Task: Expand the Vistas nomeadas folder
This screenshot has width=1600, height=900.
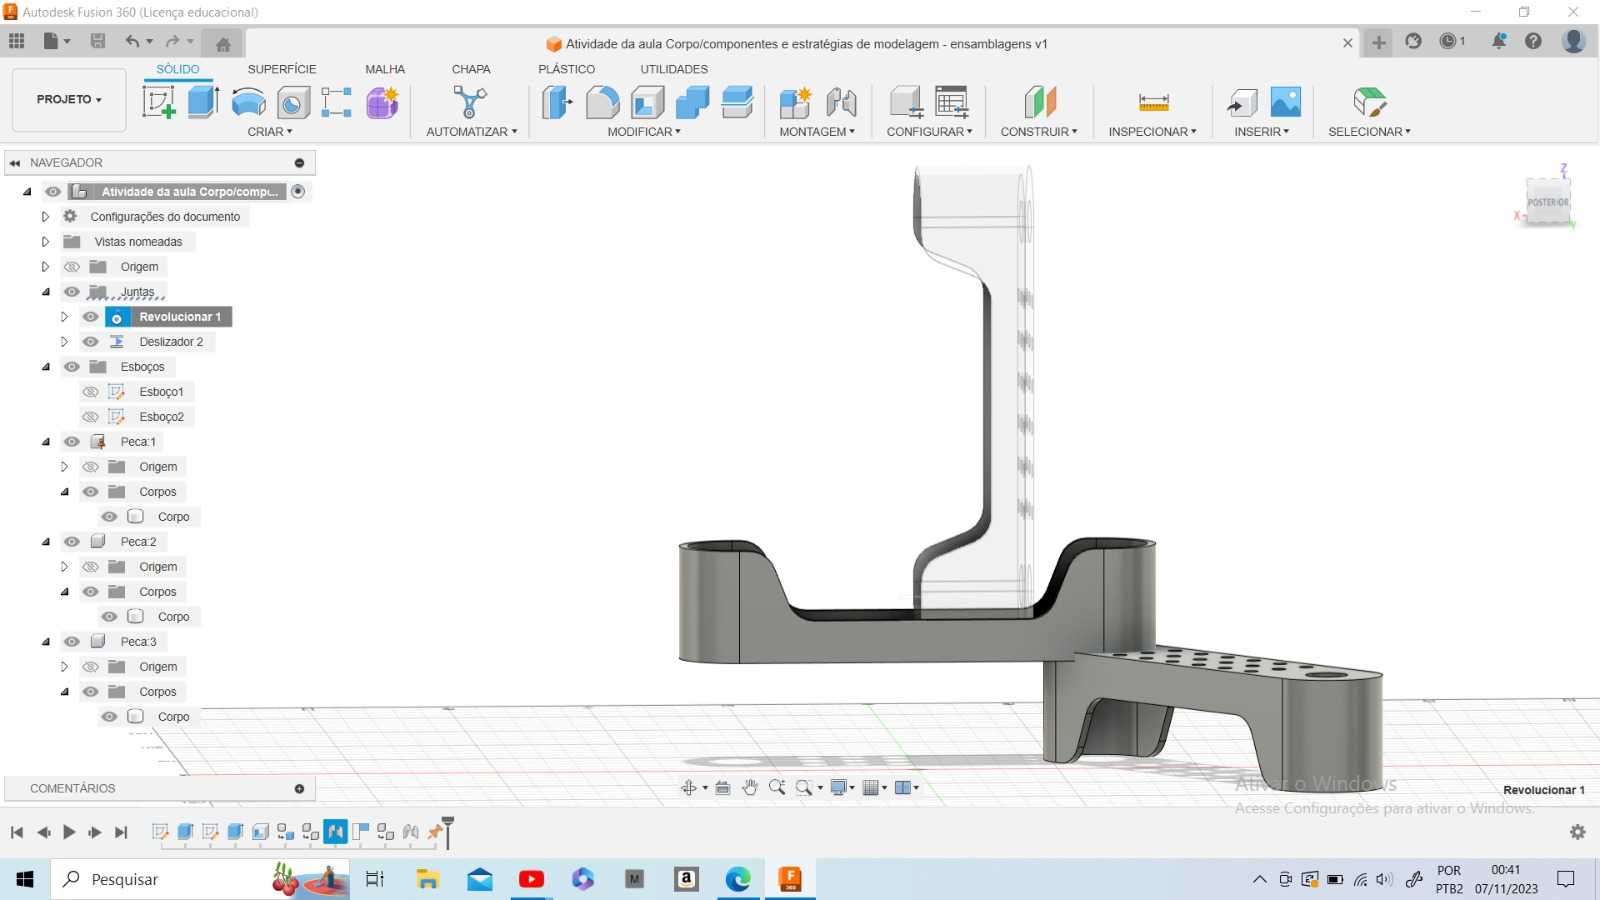Action: (x=45, y=241)
